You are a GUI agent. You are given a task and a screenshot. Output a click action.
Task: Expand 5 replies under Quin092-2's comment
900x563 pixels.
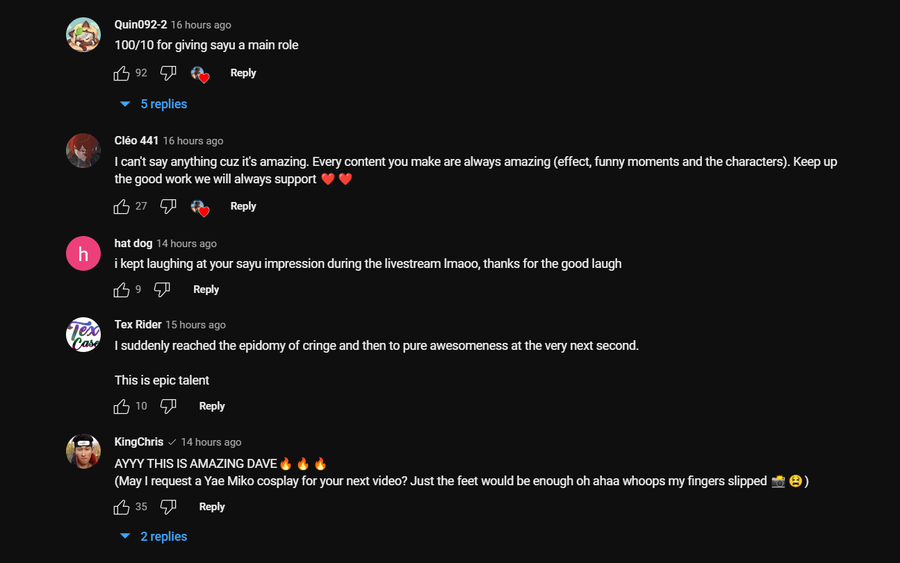(x=154, y=104)
